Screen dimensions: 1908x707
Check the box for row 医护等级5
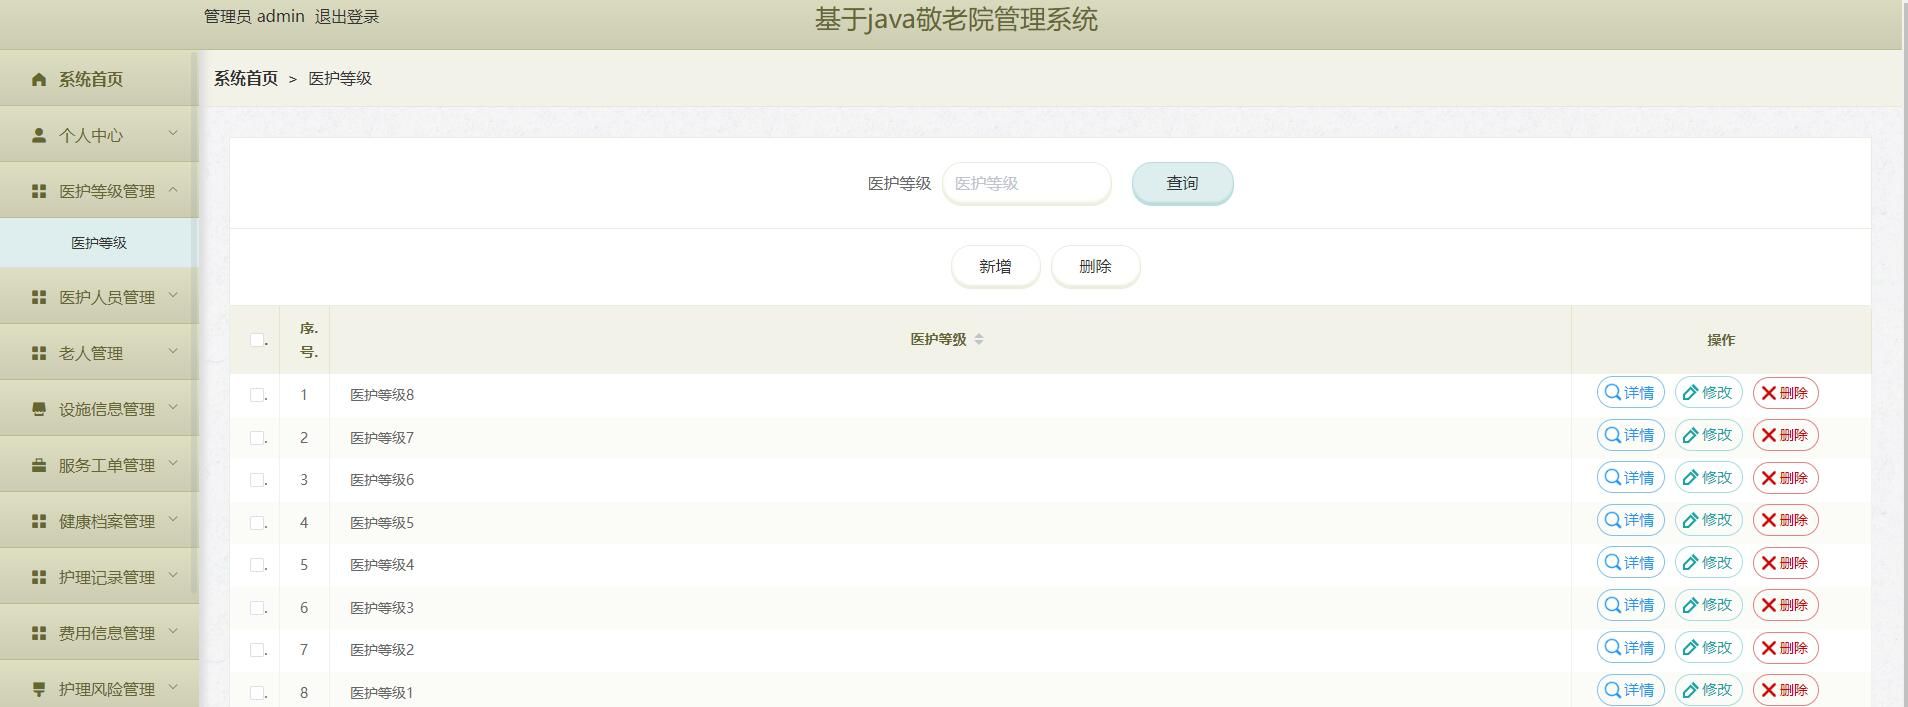[x=257, y=522]
